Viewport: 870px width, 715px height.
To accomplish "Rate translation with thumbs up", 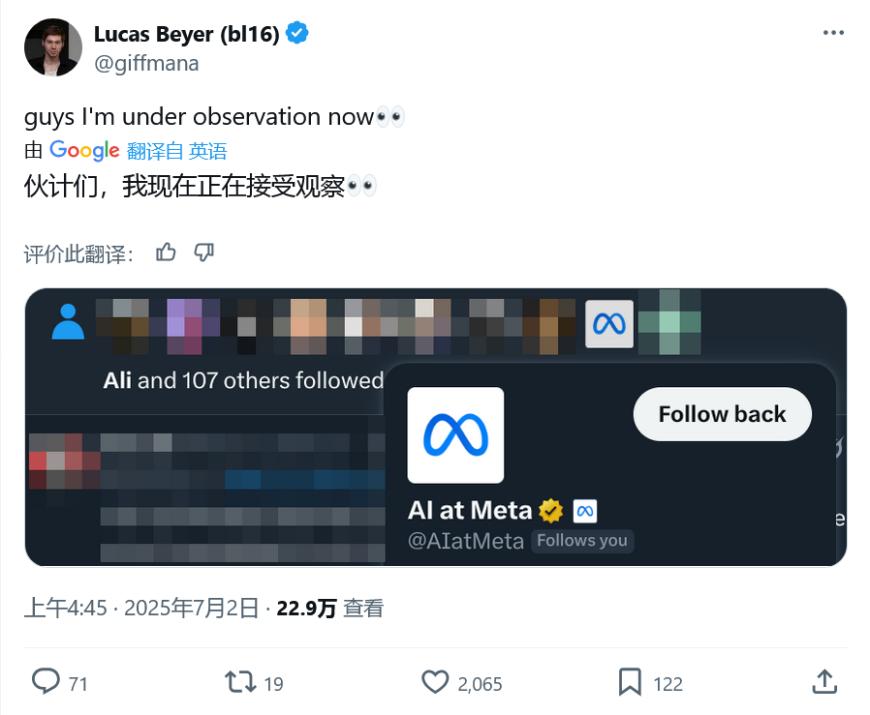I will pyautogui.click(x=165, y=253).
